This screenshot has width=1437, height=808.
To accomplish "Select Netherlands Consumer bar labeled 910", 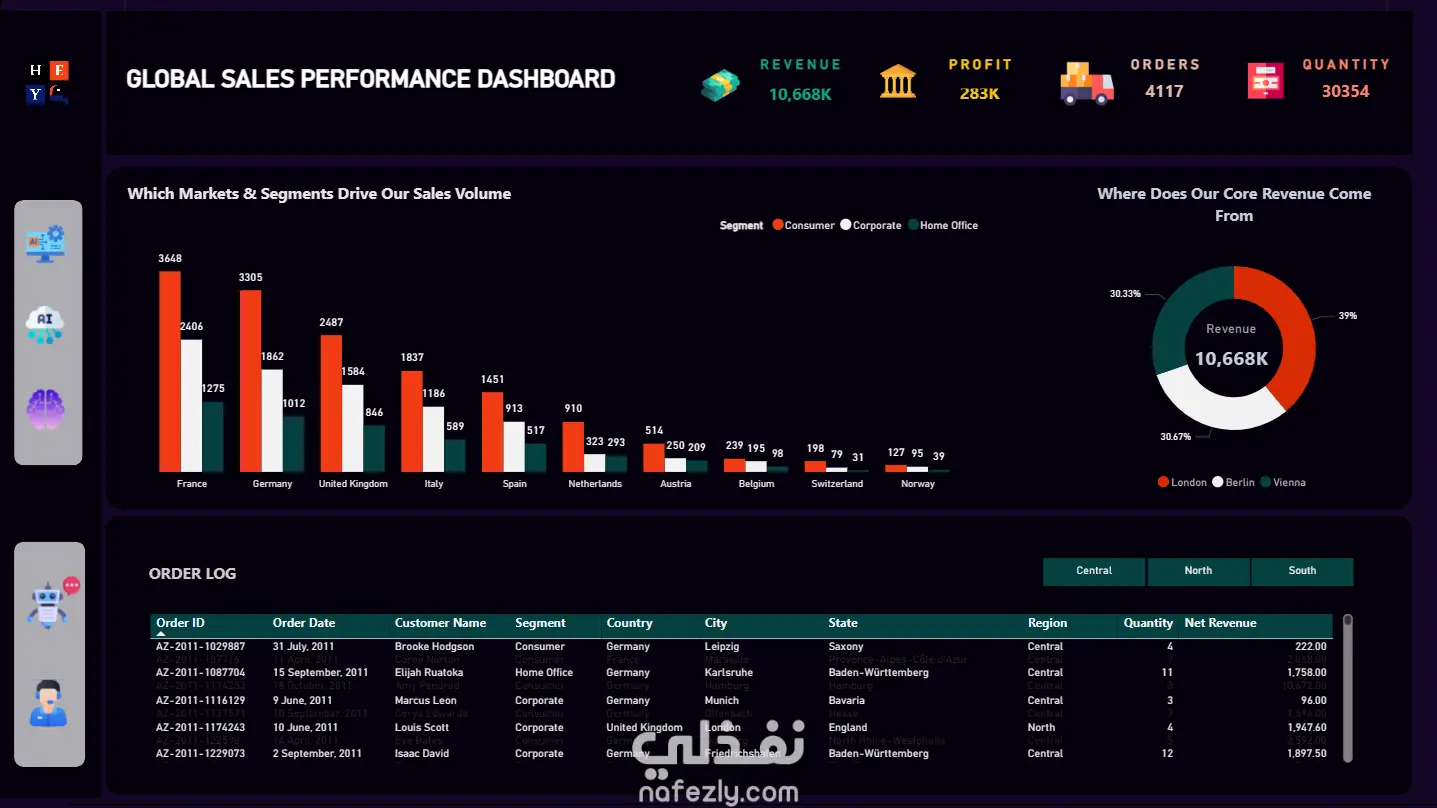I will click(x=573, y=447).
